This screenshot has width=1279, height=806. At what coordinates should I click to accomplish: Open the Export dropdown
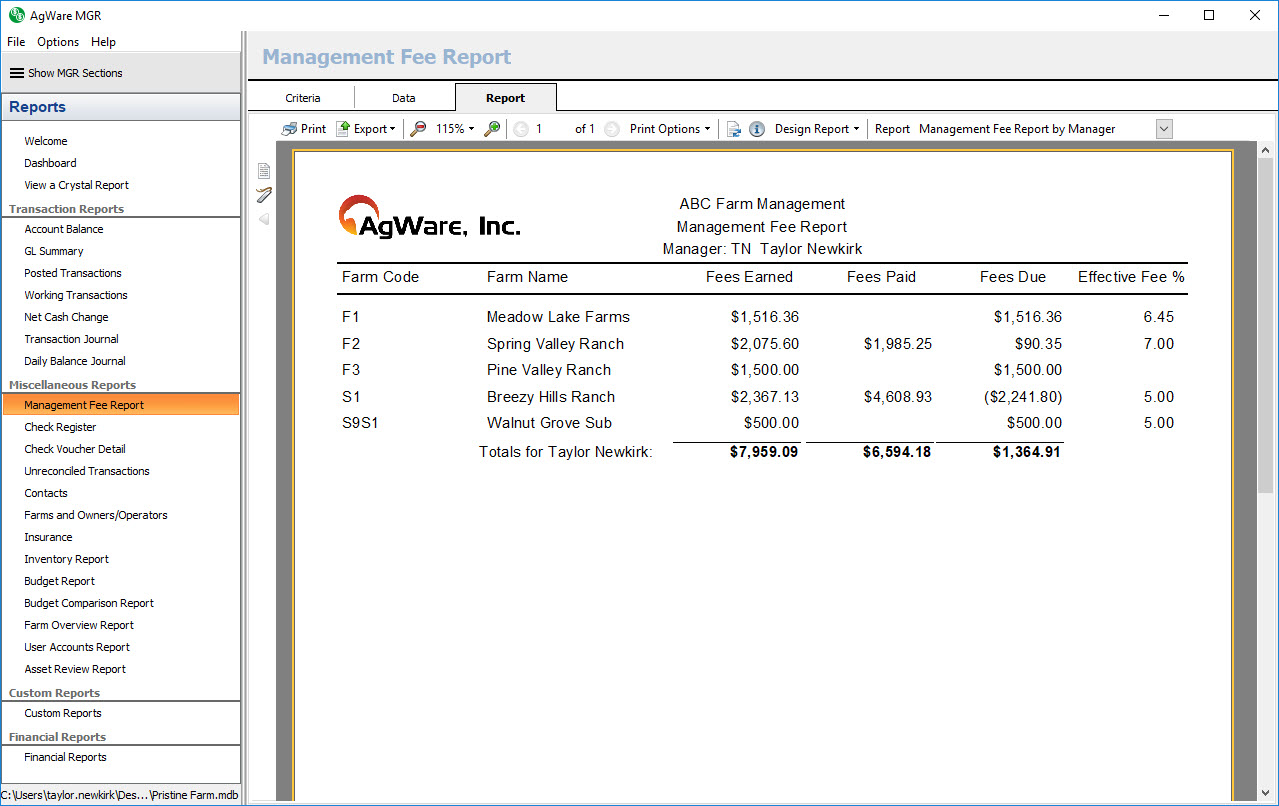pyautogui.click(x=367, y=129)
